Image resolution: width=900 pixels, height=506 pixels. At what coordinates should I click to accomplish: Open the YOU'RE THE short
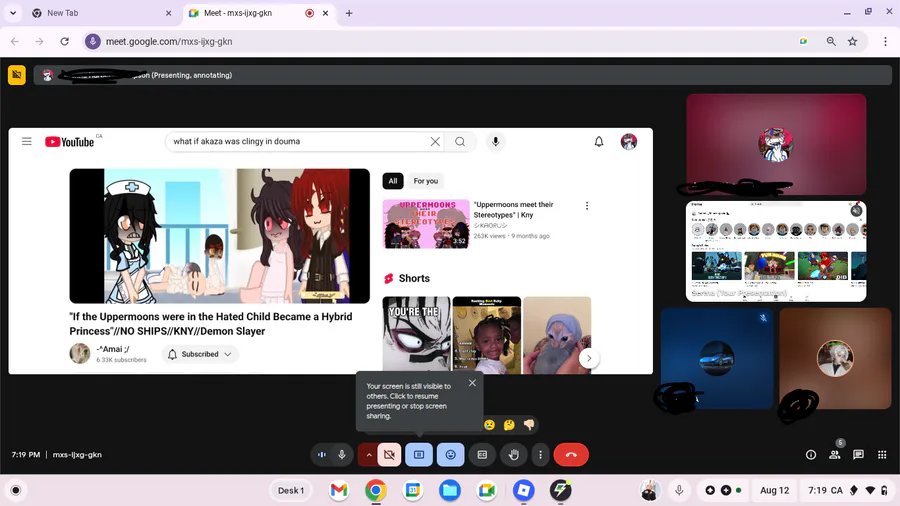(417, 335)
